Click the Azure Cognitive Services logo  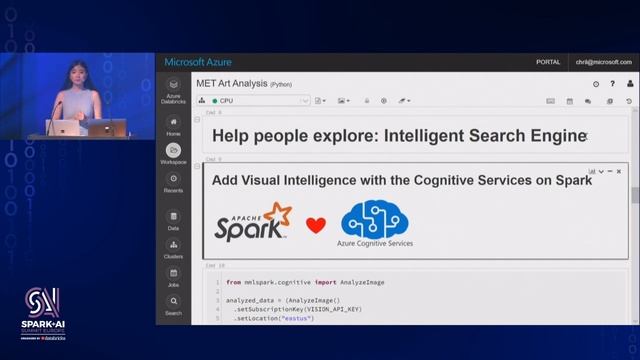(x=375, y=224)
